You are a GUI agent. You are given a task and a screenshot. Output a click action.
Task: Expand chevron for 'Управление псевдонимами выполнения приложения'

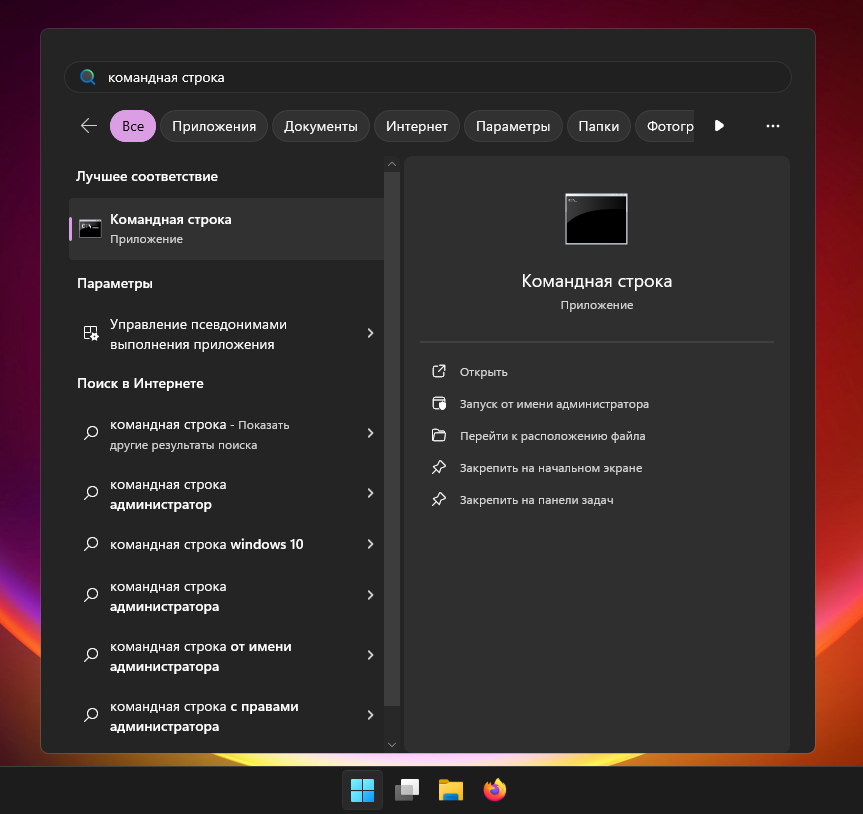pyautogui.click(x=370, y=333)
